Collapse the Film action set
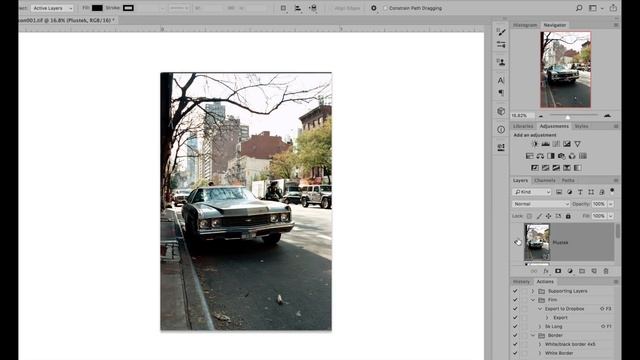The width and height of the screenshot is (640, 360). (533, 300)
